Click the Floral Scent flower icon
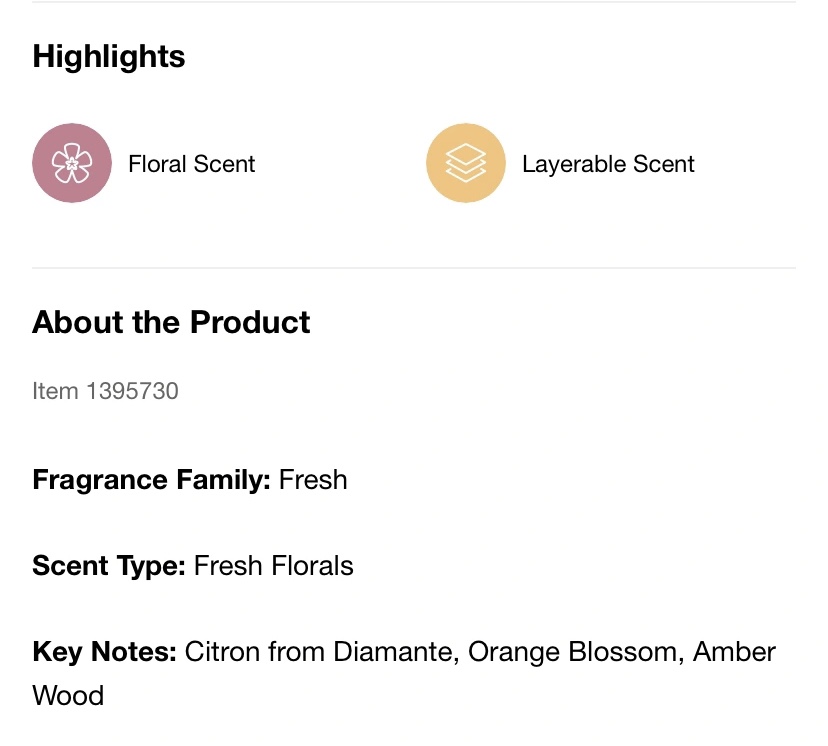 click(x=71, y=163)
